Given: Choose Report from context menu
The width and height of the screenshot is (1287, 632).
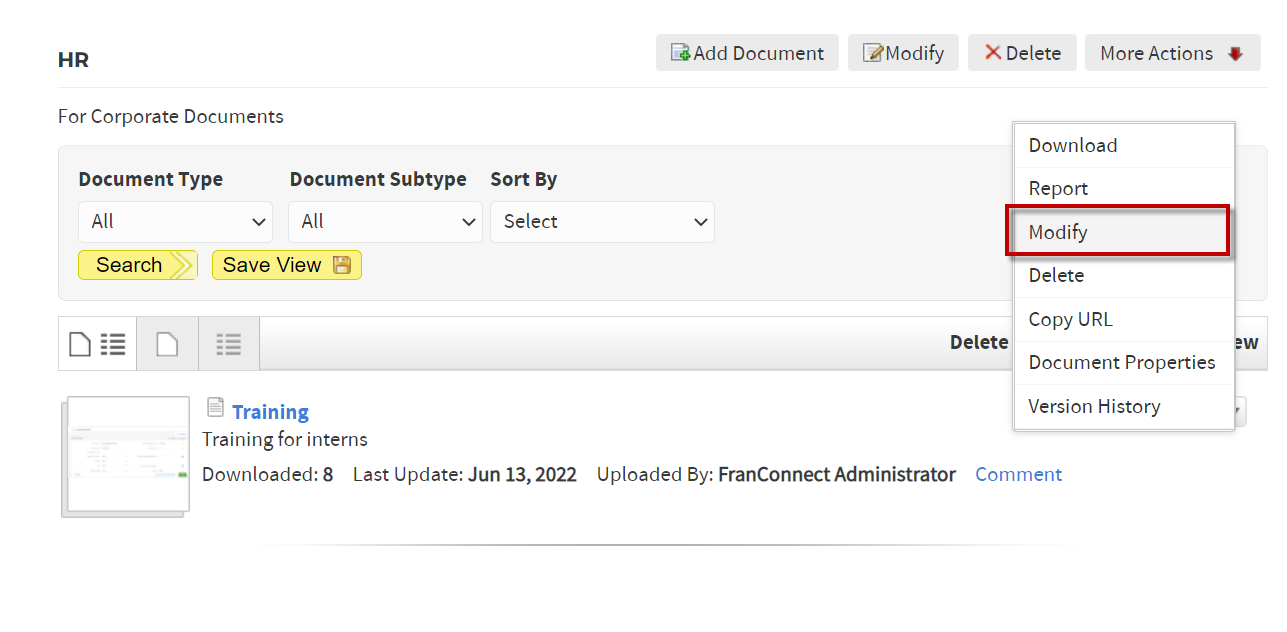Looking at the screenshot, I should tap(1124, 188).
